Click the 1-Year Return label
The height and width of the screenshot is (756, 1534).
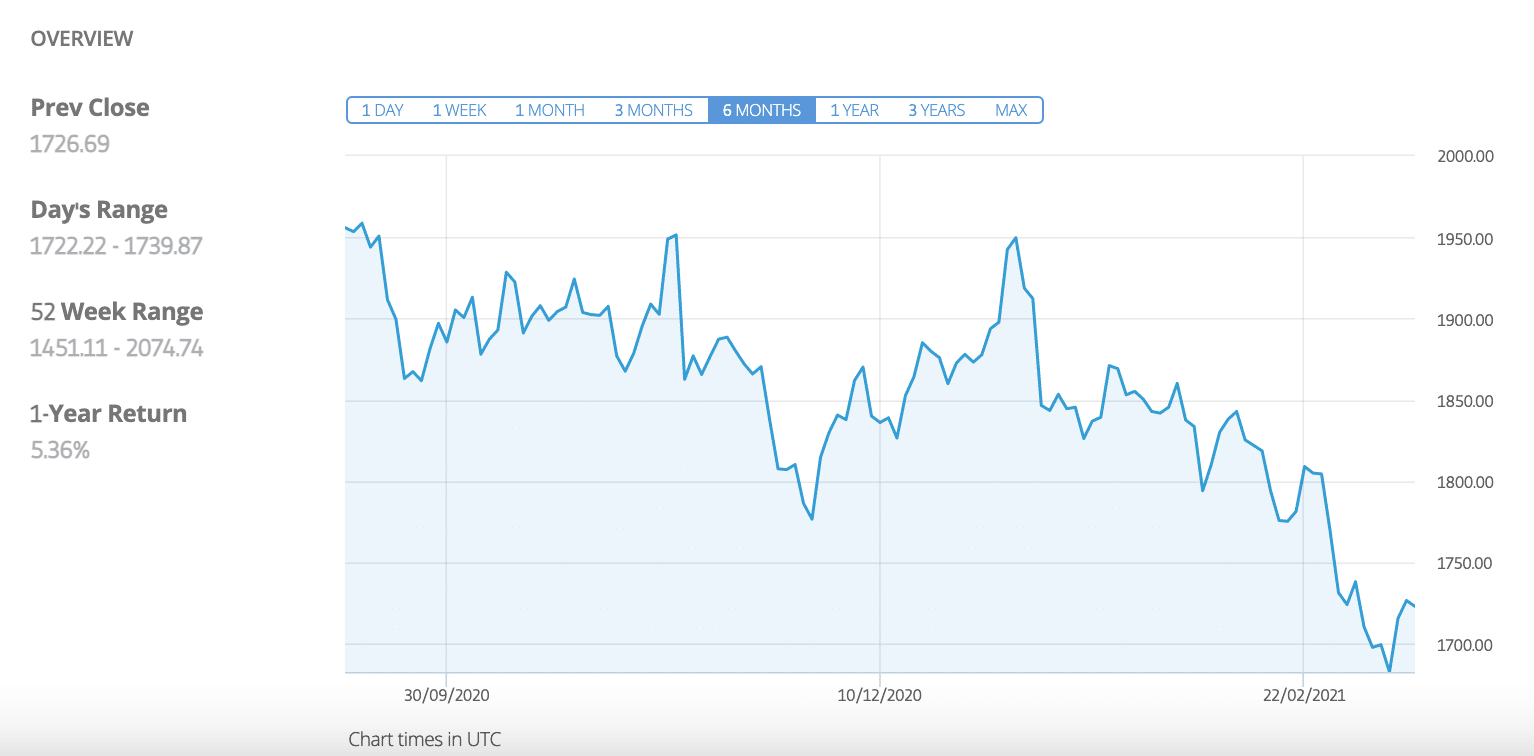pyautogui.click(x=109, y=414)
